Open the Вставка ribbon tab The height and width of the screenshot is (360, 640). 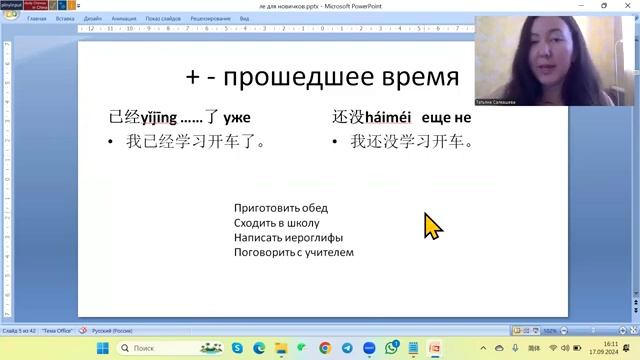[65, 18]
